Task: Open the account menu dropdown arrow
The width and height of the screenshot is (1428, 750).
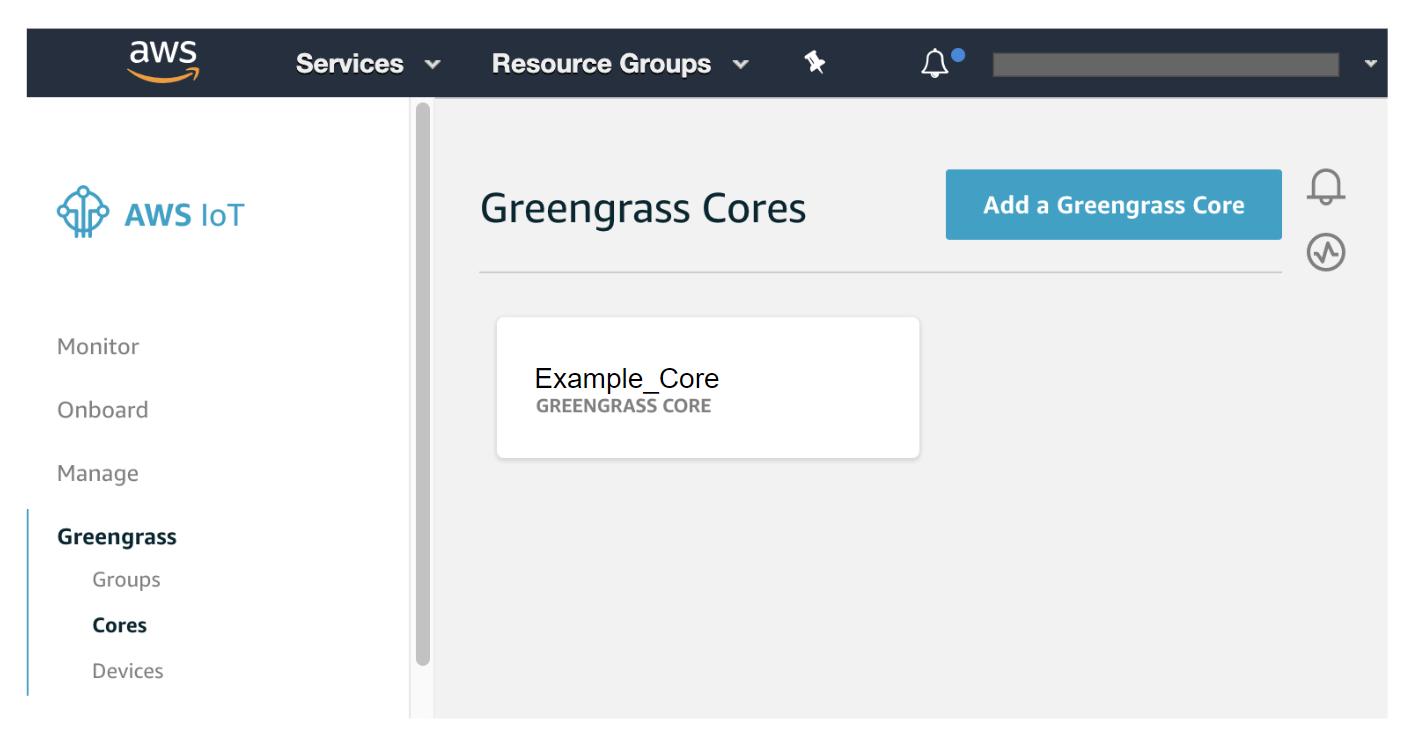Action: click(1370, 64)
